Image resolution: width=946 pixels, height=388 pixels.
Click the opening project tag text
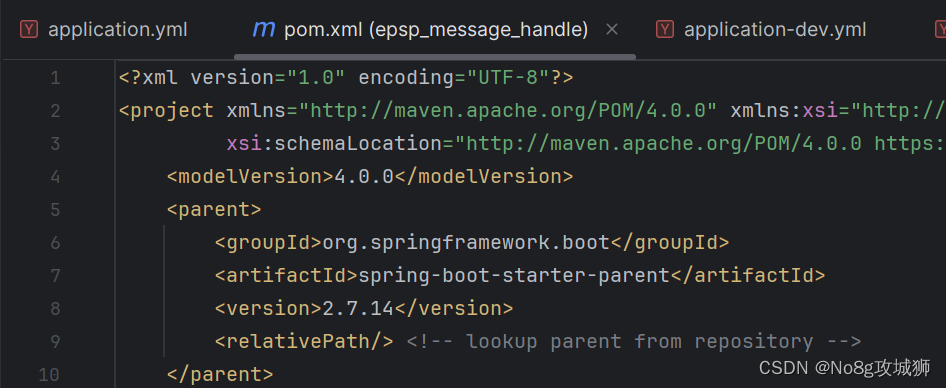point(166,111)
